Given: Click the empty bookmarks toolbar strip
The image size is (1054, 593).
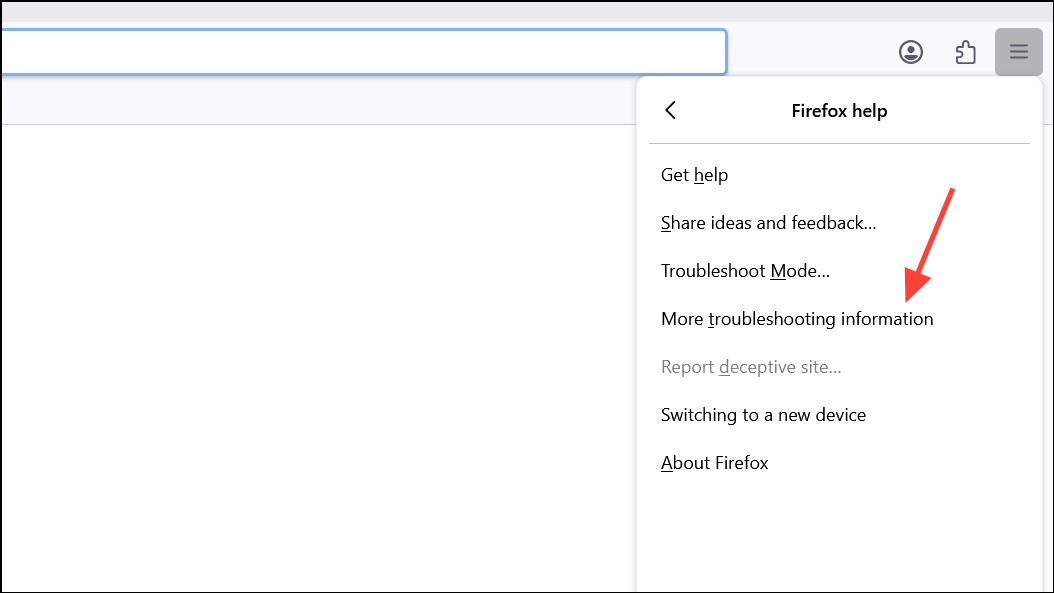Looking at the screenshot, I should pyautogui.click(x=300, y=104).
